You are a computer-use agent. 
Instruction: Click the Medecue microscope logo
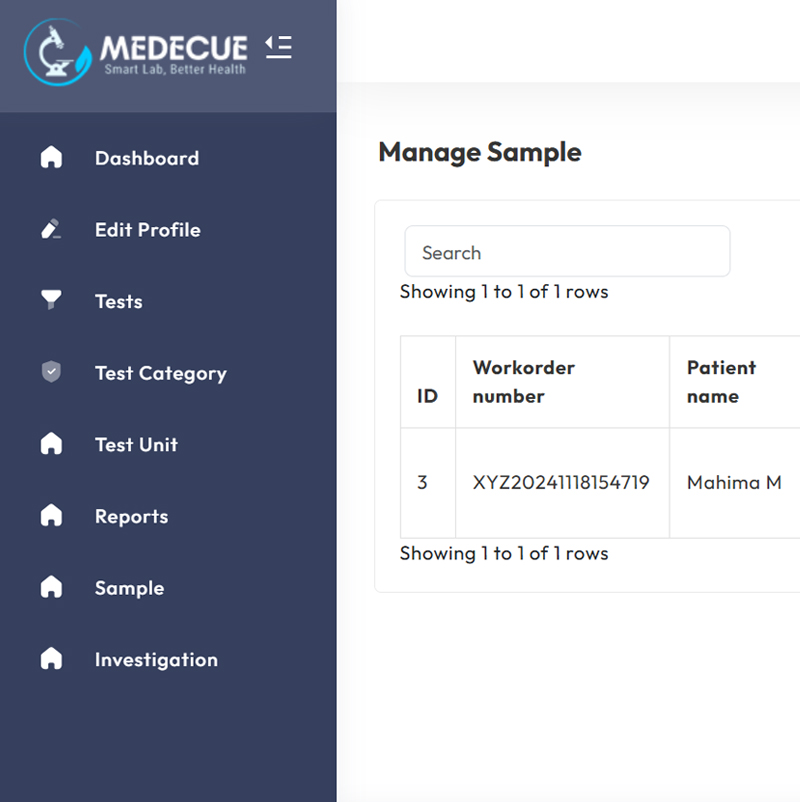[x=58, y=52]
